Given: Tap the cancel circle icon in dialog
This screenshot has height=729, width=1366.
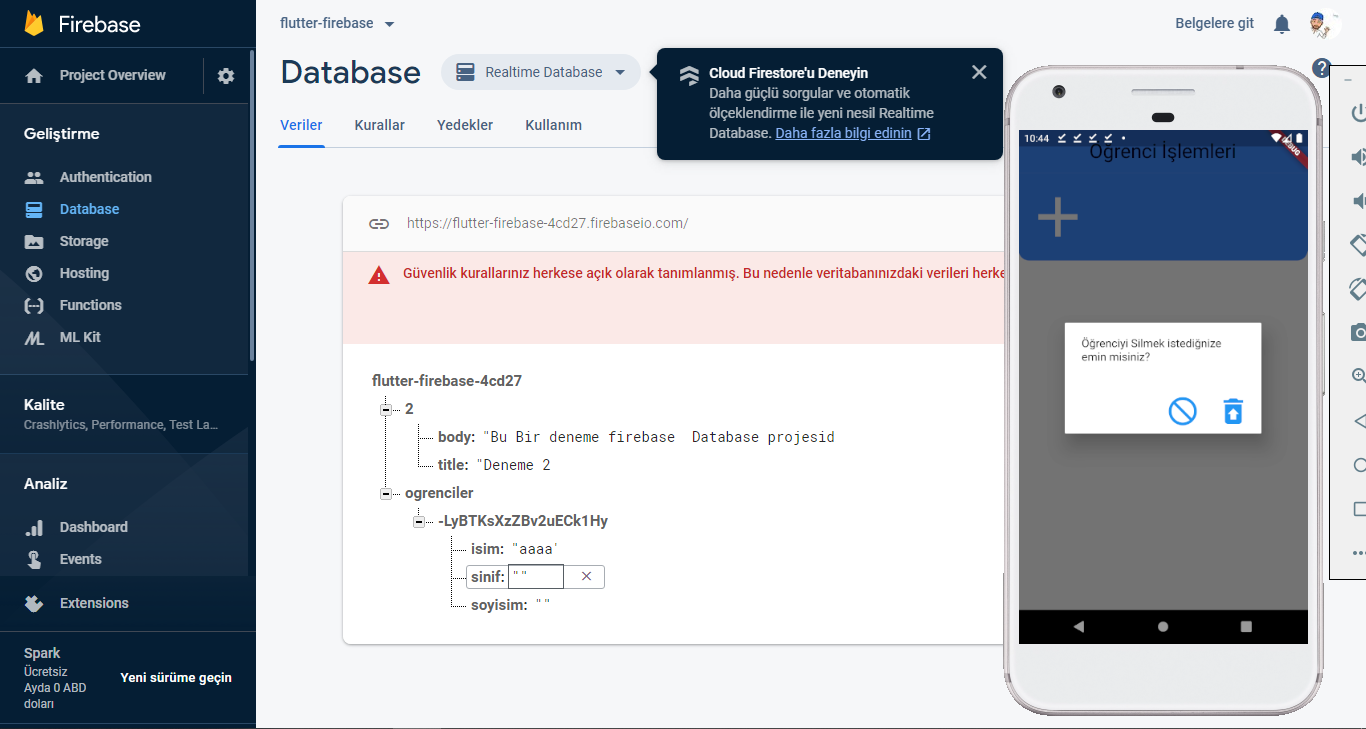Looking at the screenshot, I should pyautogui.click(x=1182, y=411).
